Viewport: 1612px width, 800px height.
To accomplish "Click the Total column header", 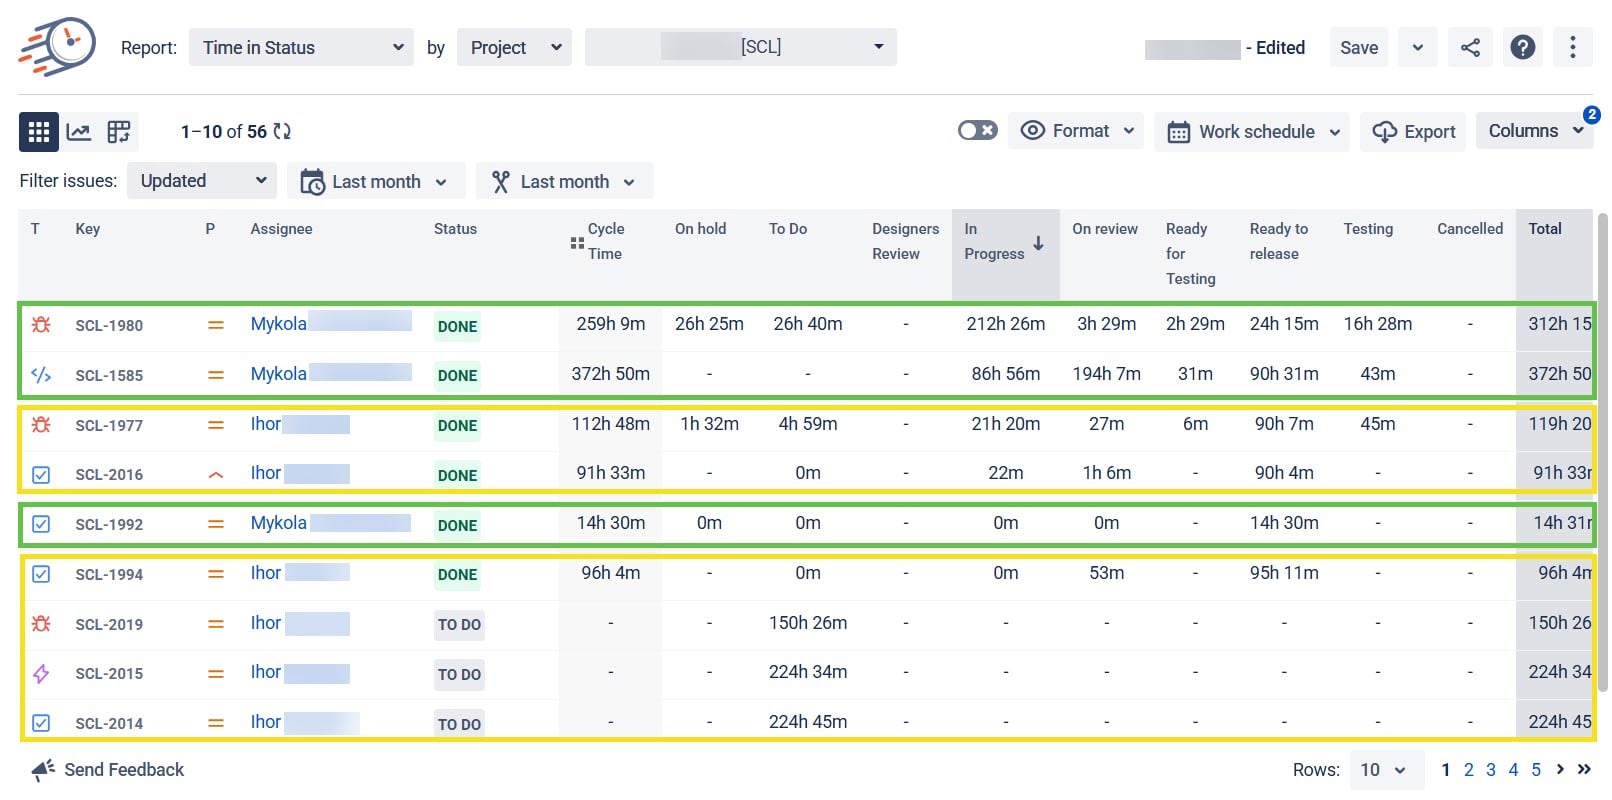I will point(1545,229).
